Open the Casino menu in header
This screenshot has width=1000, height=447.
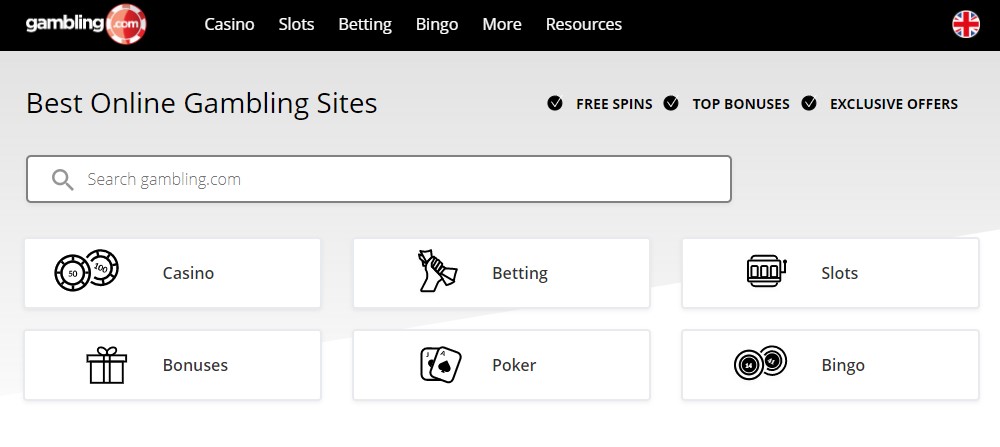pos(229,24)
